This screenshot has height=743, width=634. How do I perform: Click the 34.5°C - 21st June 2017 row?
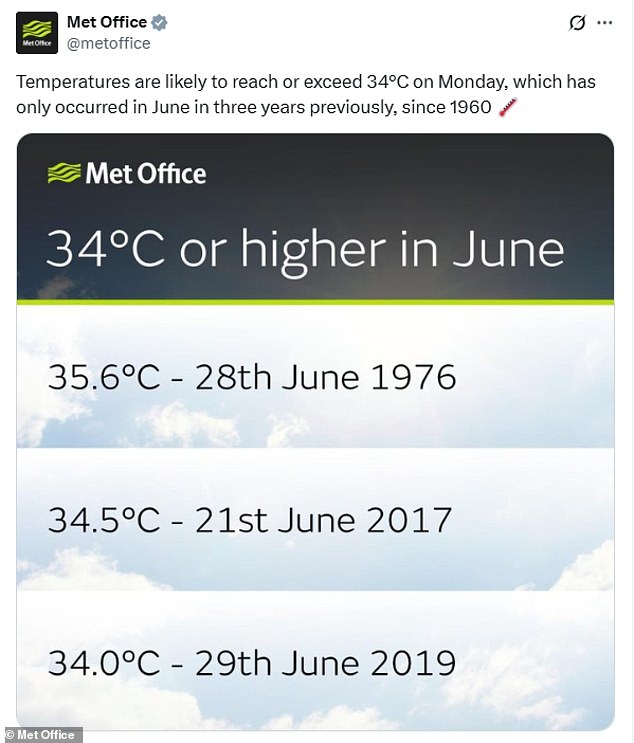tap(315, 520)
